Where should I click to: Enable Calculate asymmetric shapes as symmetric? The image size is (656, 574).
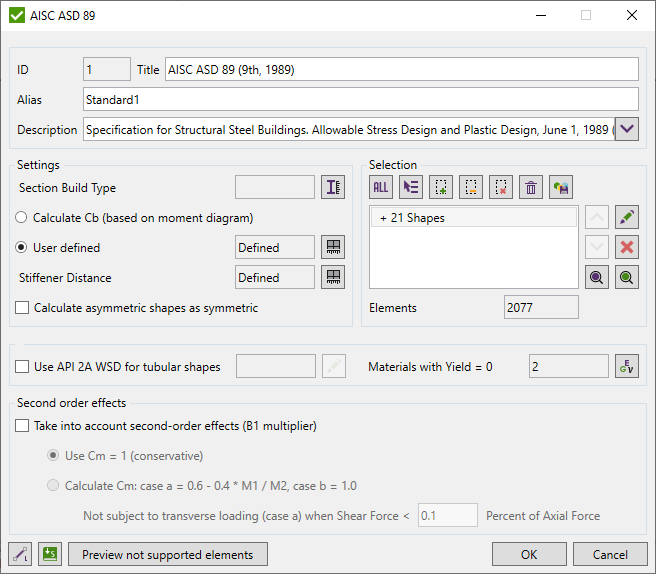click(23, 308)
